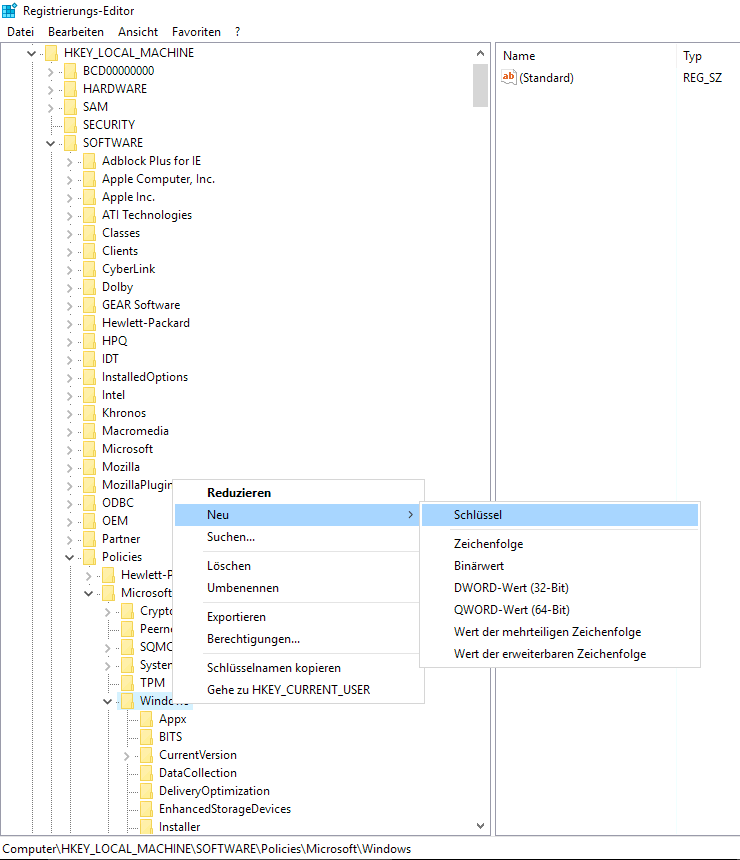Select the Khronos folder icon
This screenshot has width=740, height=860.
tap(89, 413)
